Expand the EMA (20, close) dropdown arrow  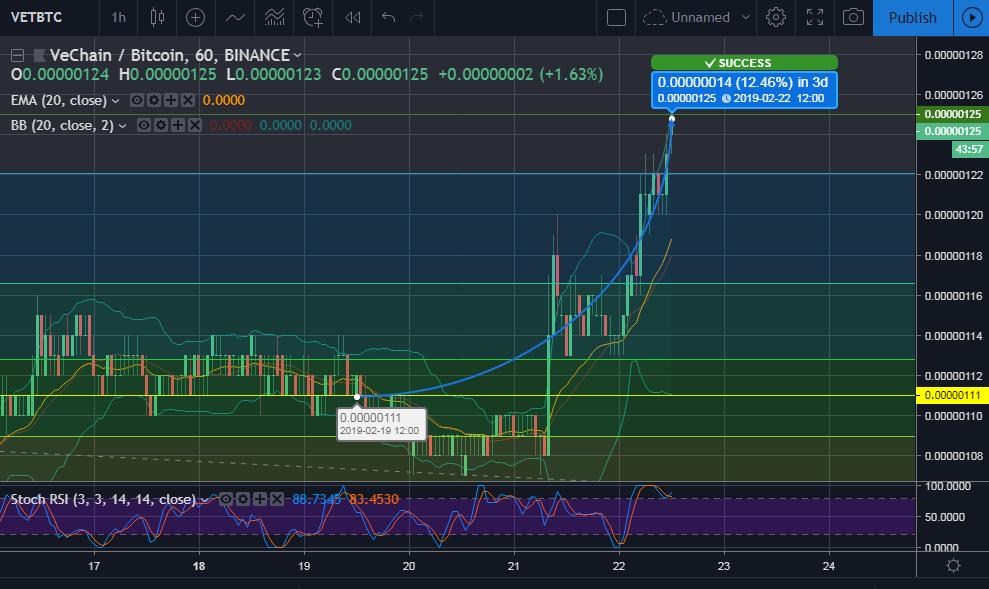pos(115,101)
